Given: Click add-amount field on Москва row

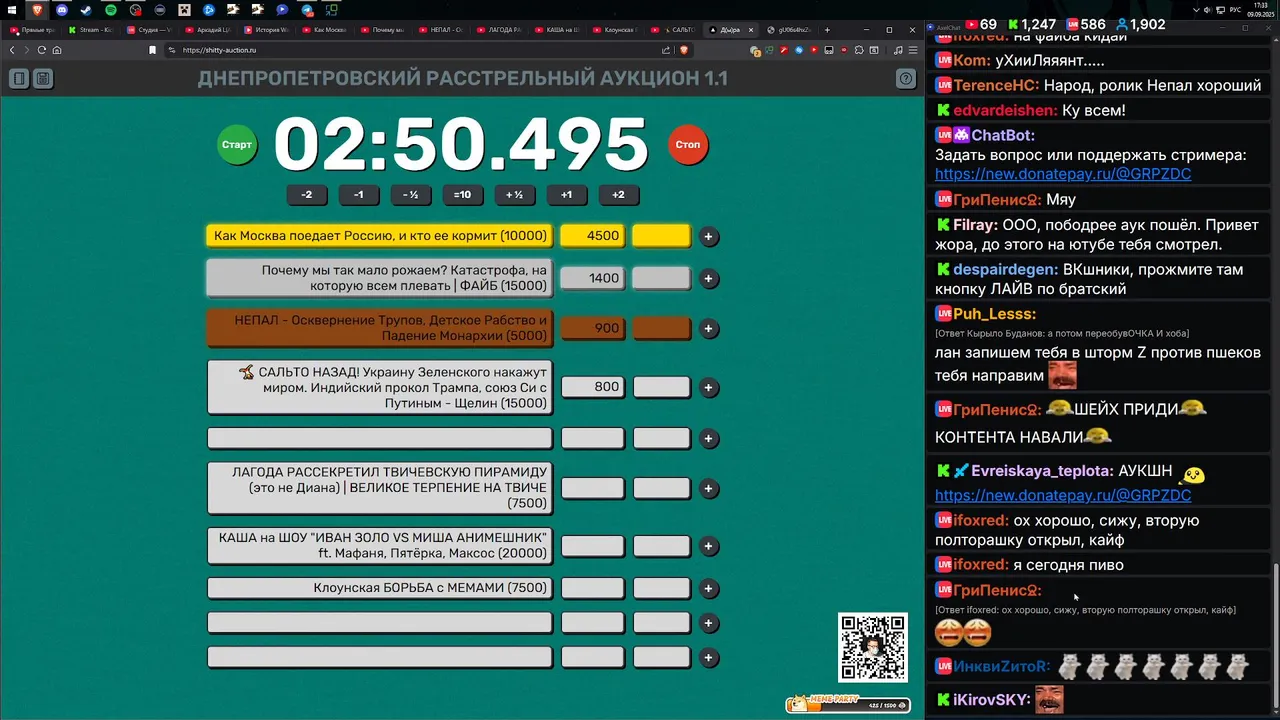Looking at the screenshot, I should pos(662,236).
